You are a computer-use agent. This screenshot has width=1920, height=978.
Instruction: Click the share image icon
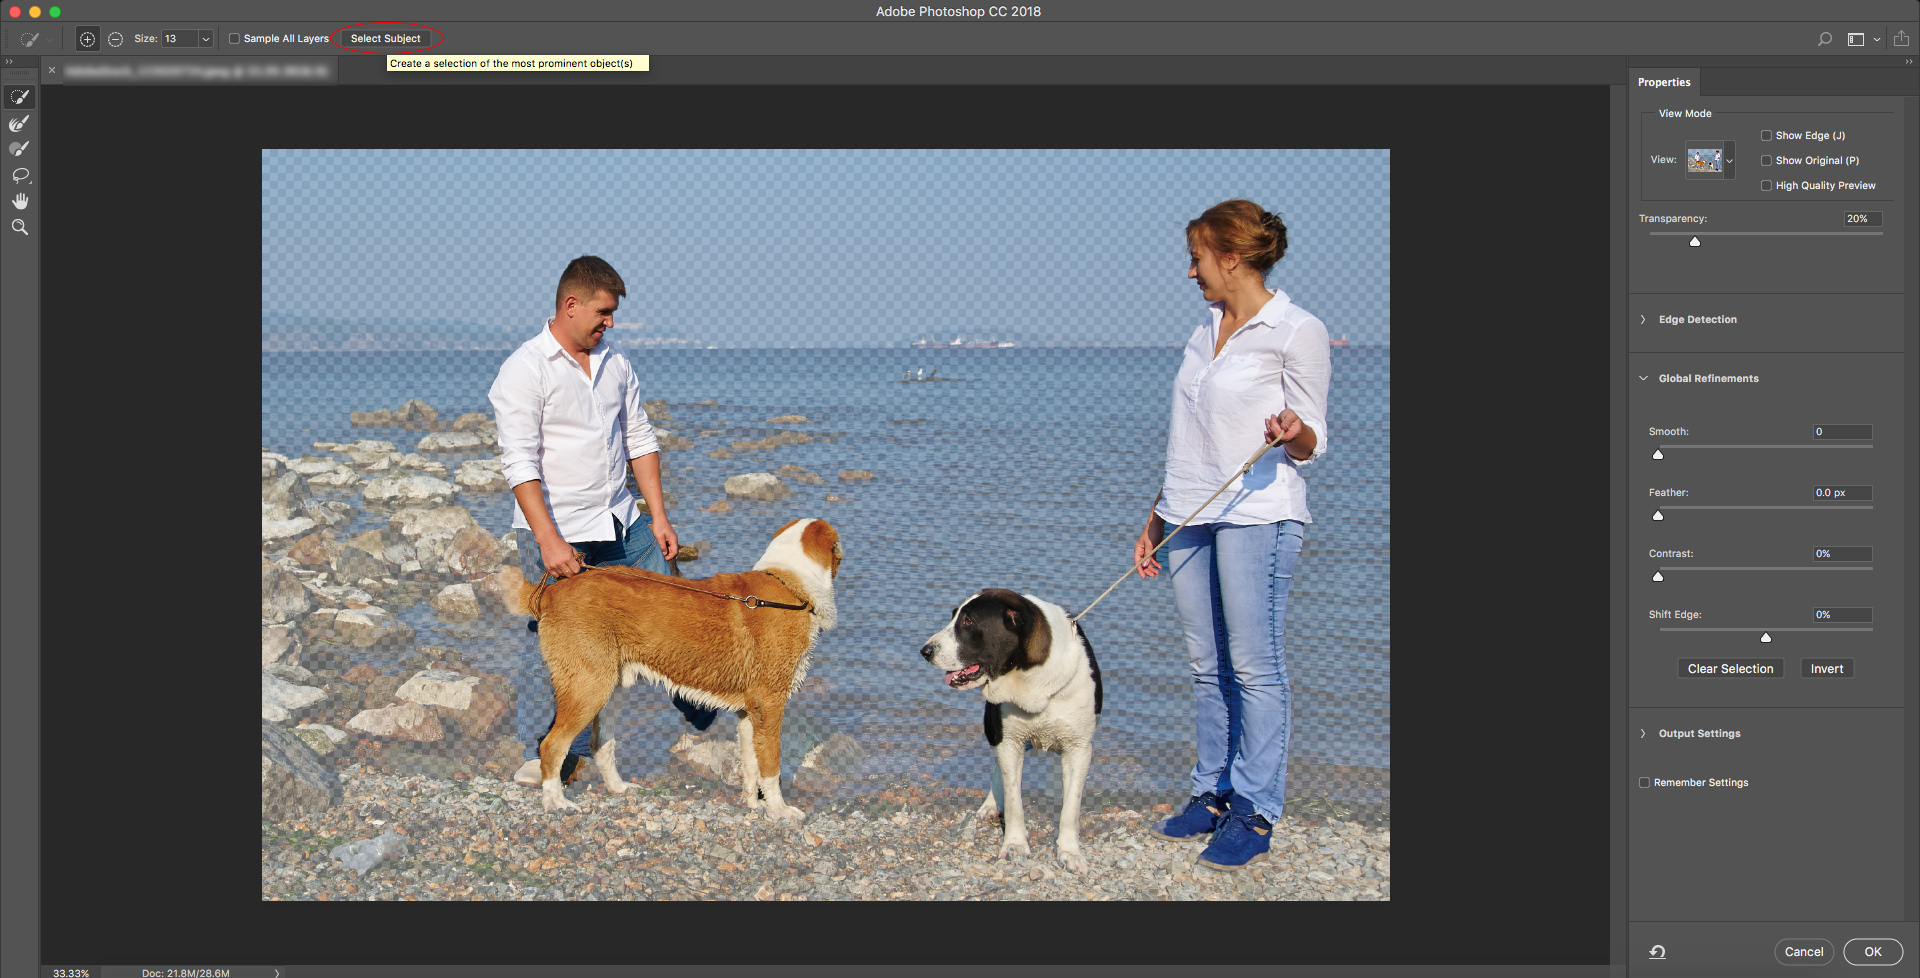[1901, 39]
